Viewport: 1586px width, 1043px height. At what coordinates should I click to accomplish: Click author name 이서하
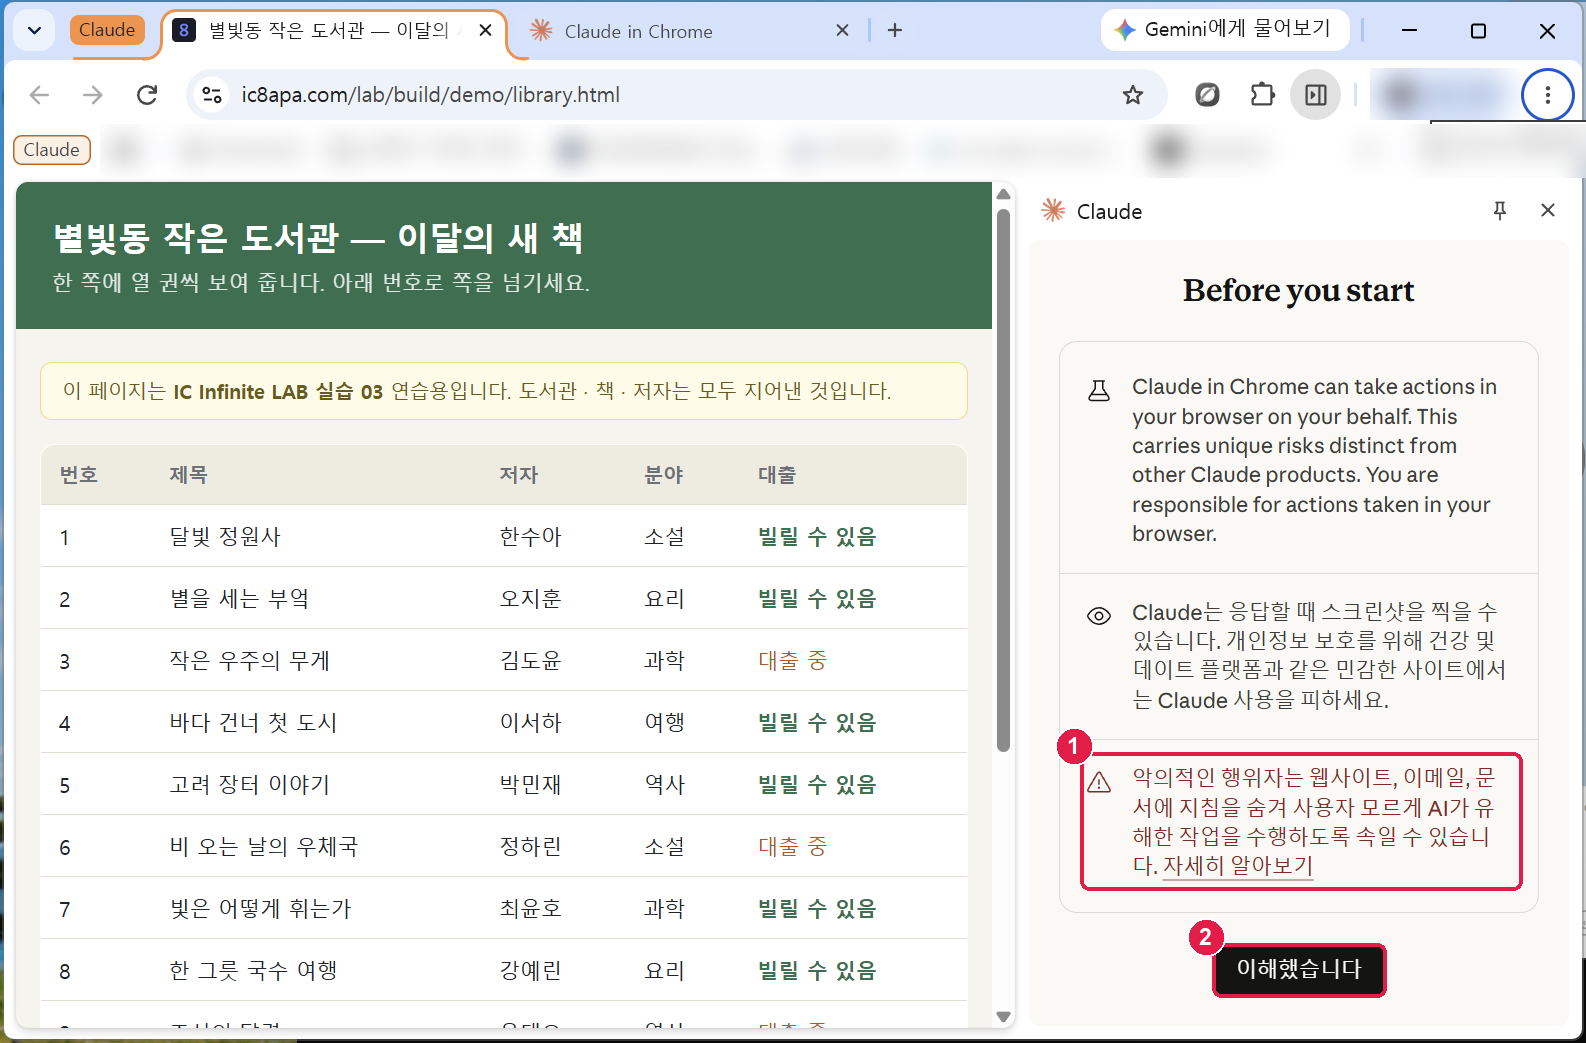pyautogui.click(x=530, y=723)
